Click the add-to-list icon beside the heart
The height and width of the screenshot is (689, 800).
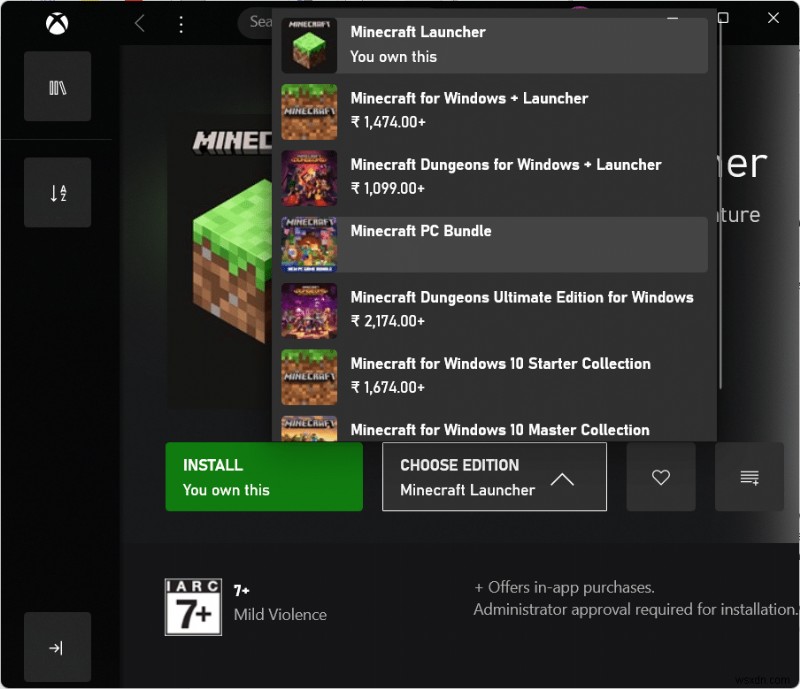coord(749,477)
